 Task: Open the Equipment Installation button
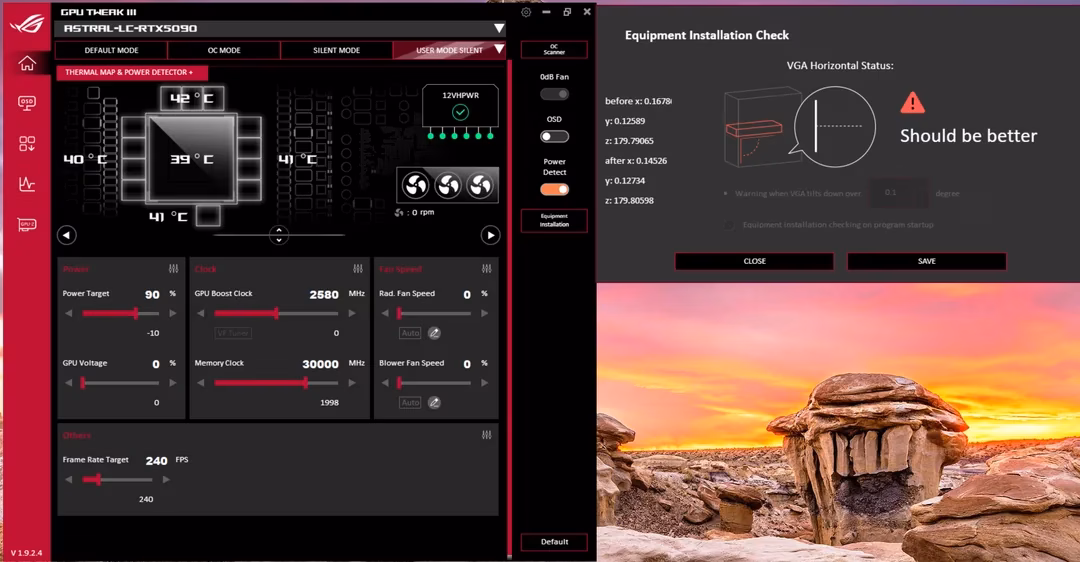coord(554,220)
